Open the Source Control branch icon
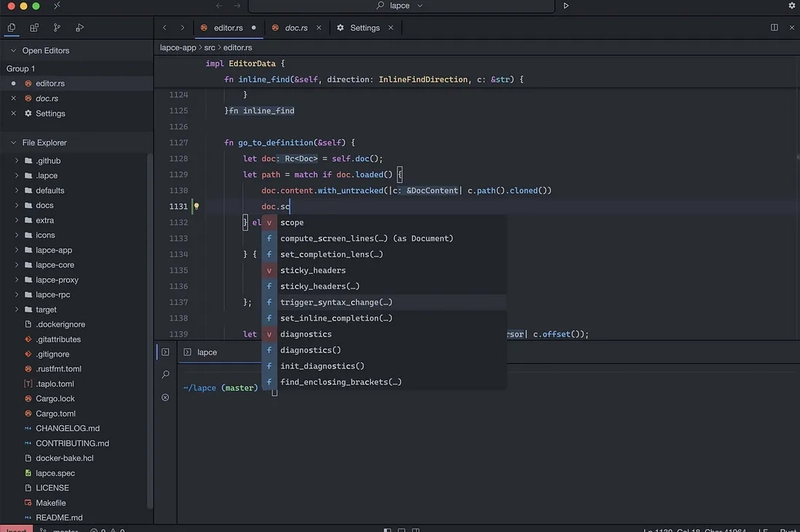The height and width of the screenshot is (532, 800). click(x=57, y=28)
